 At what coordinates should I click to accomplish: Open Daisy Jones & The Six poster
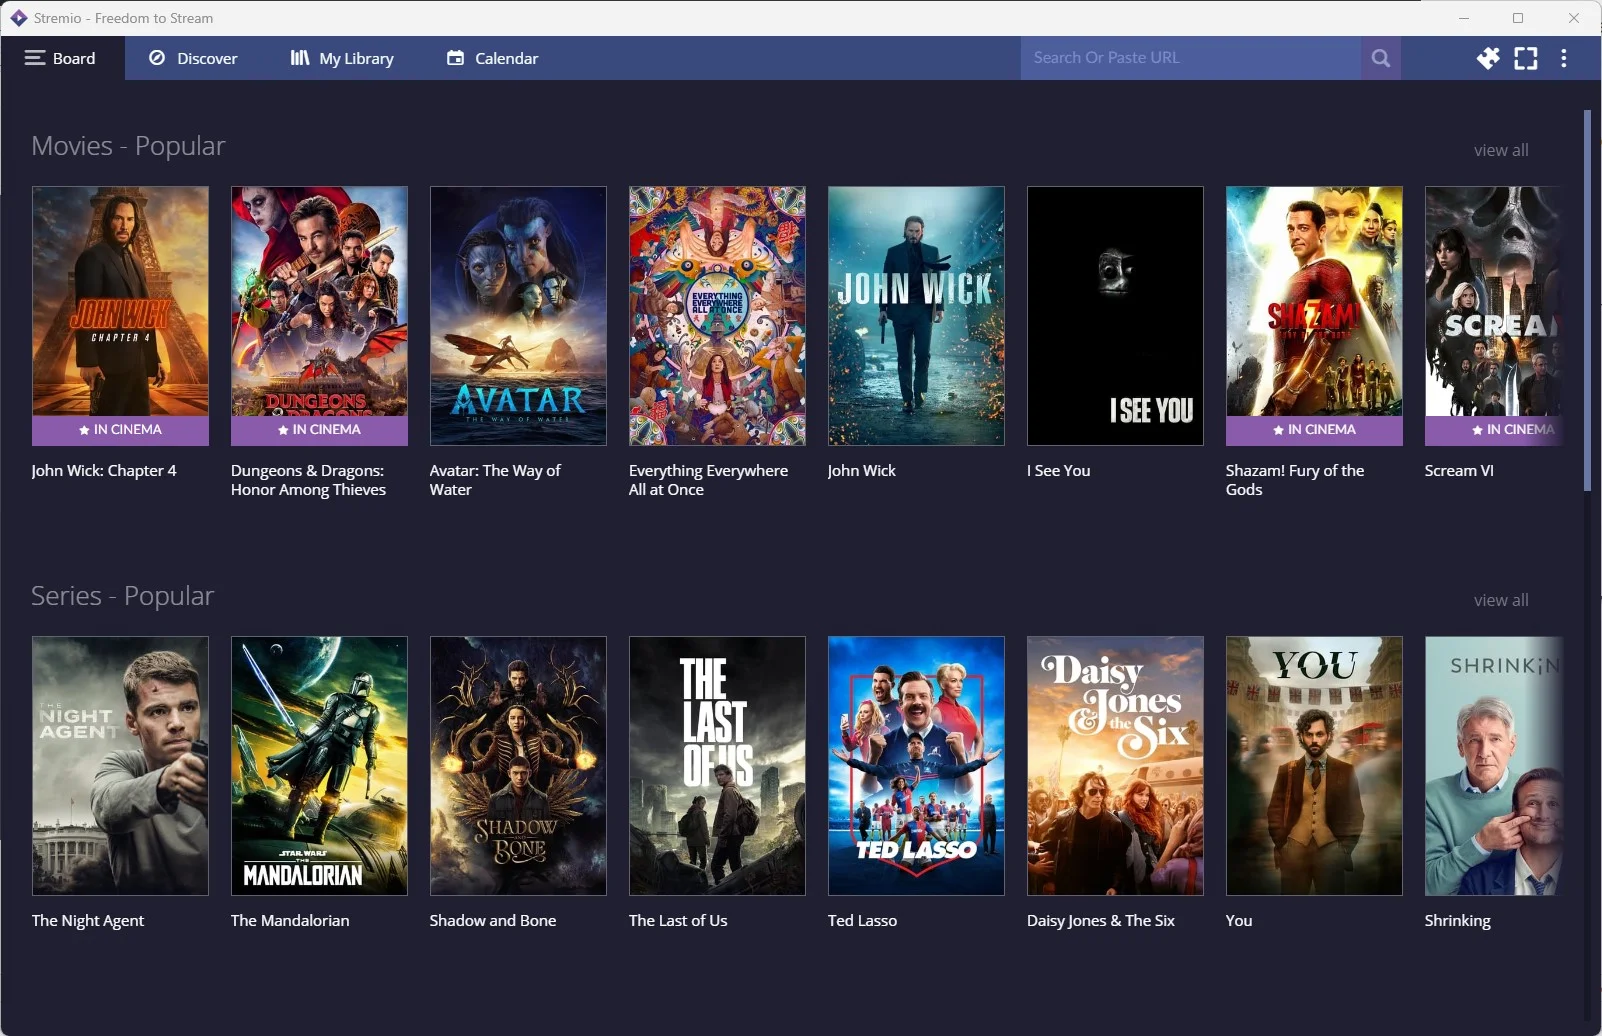click(x=1115, y=765)
